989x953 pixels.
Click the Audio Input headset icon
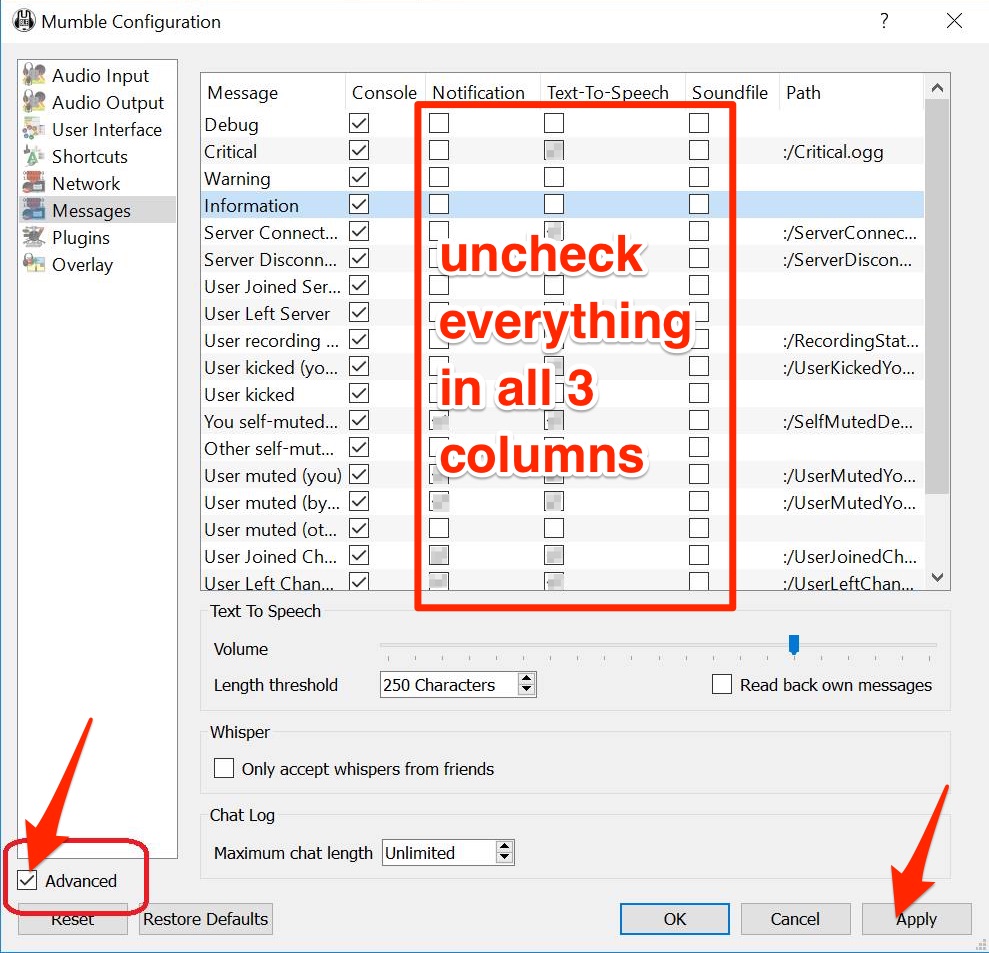[x=34, y=74]
